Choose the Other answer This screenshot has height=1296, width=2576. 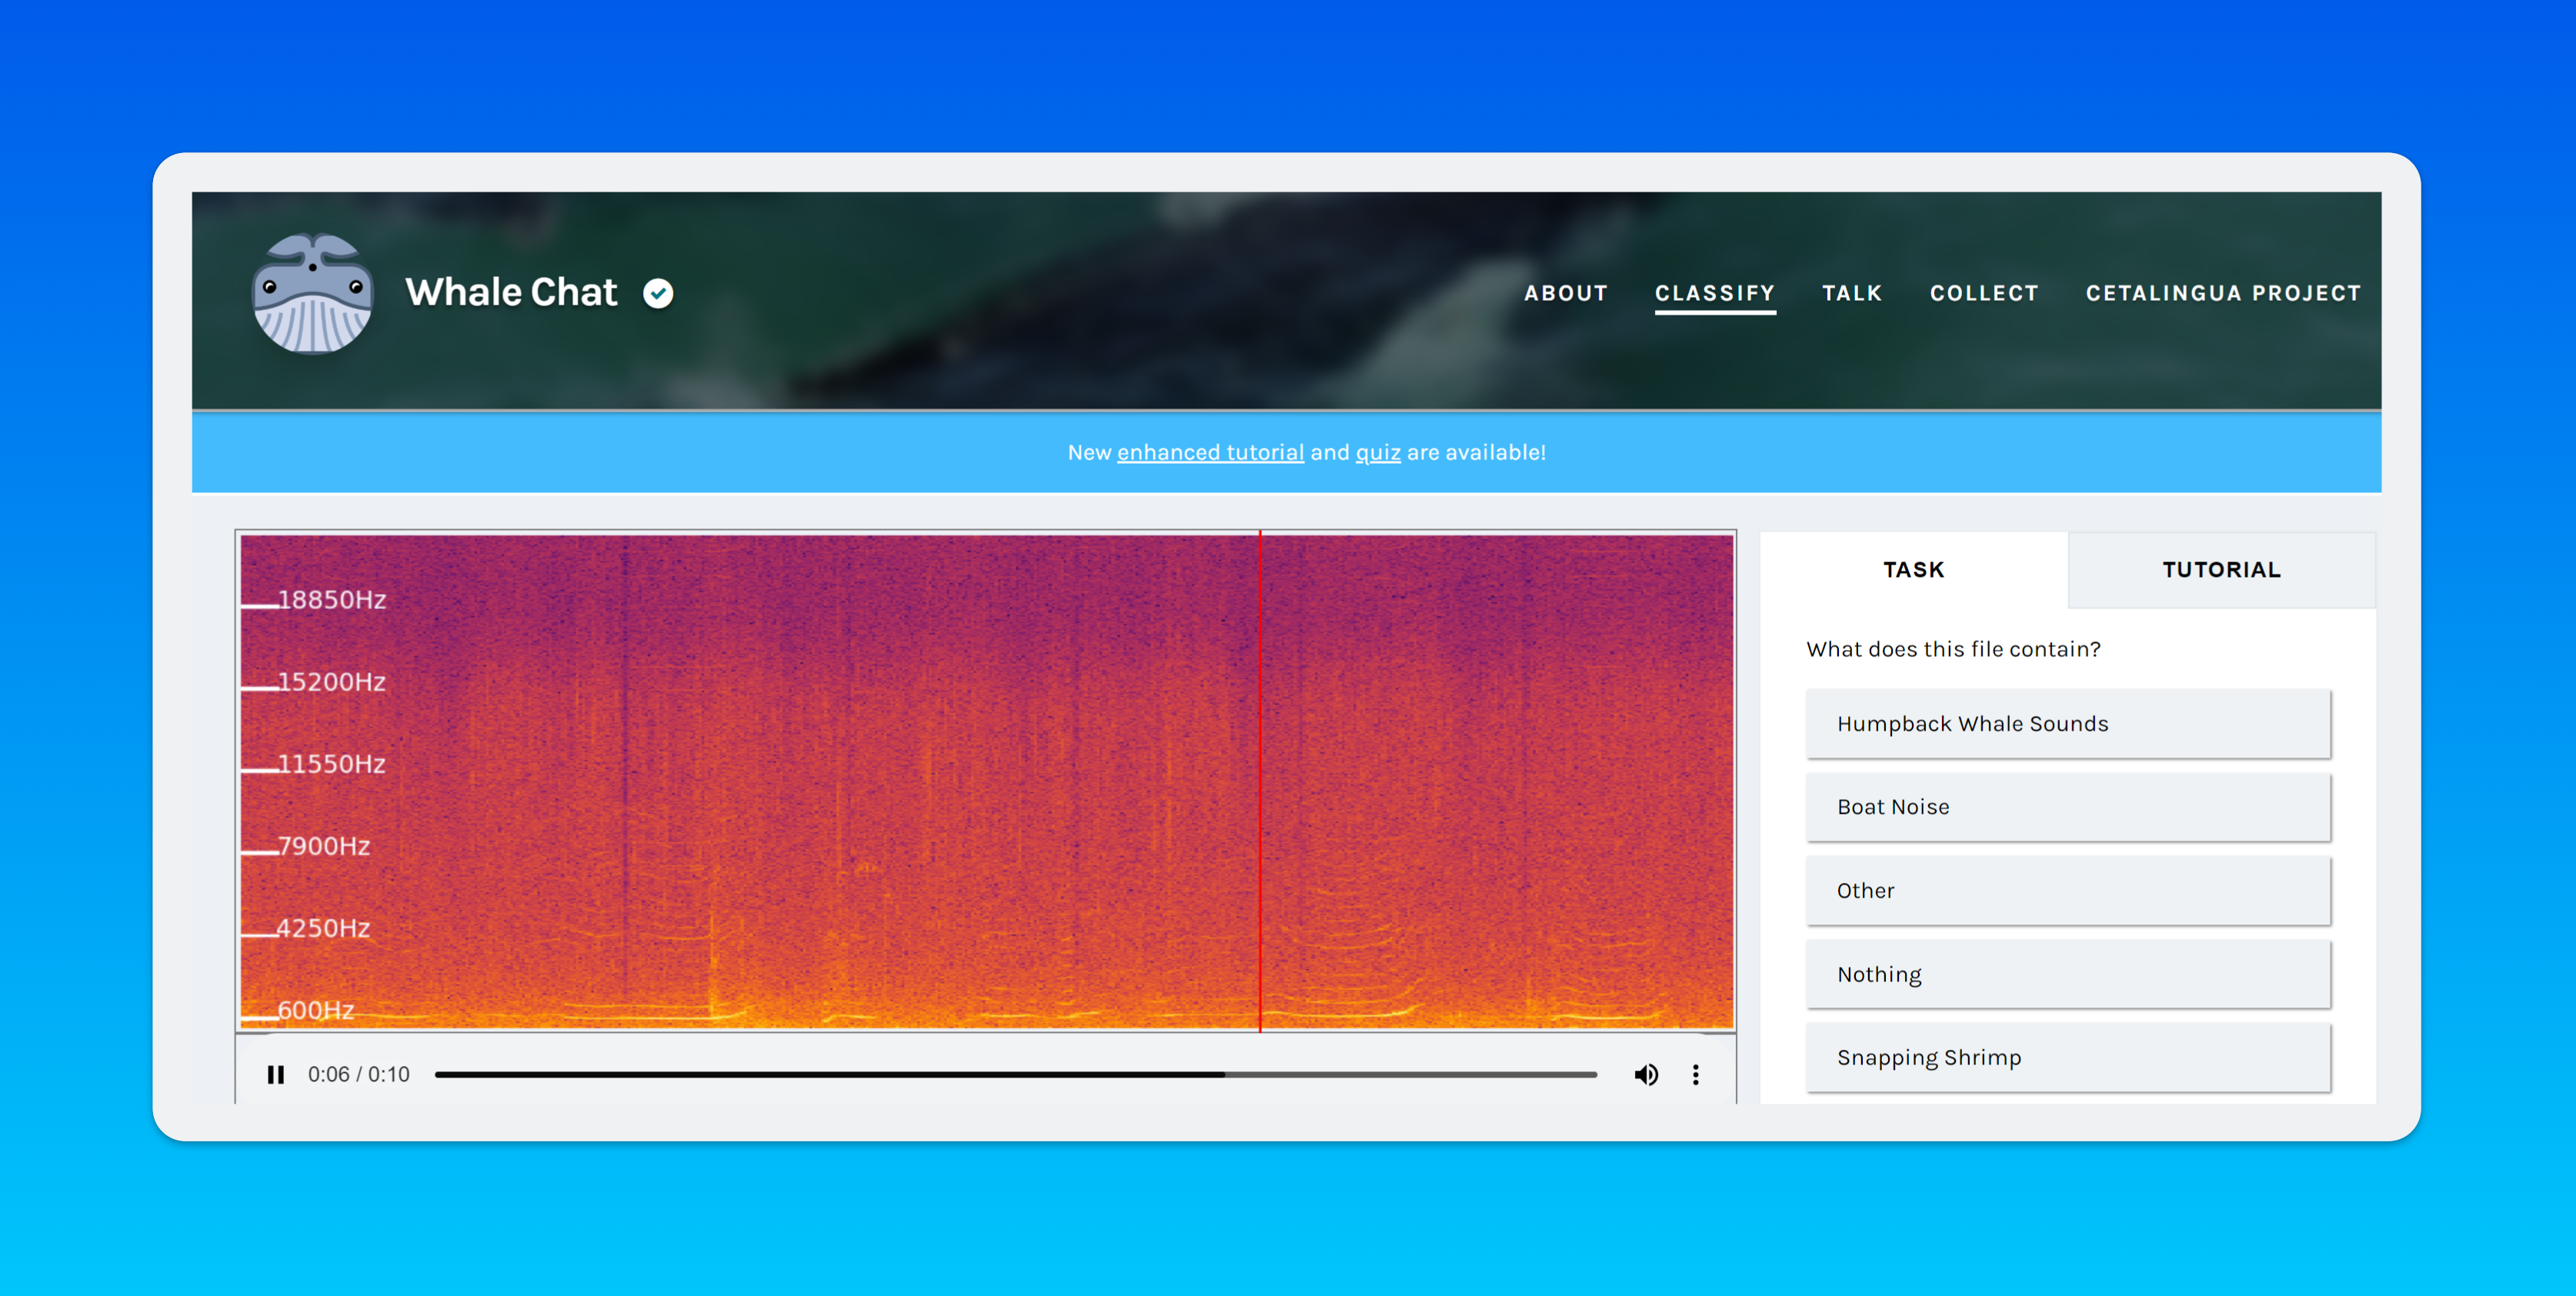pos(2068,890)
